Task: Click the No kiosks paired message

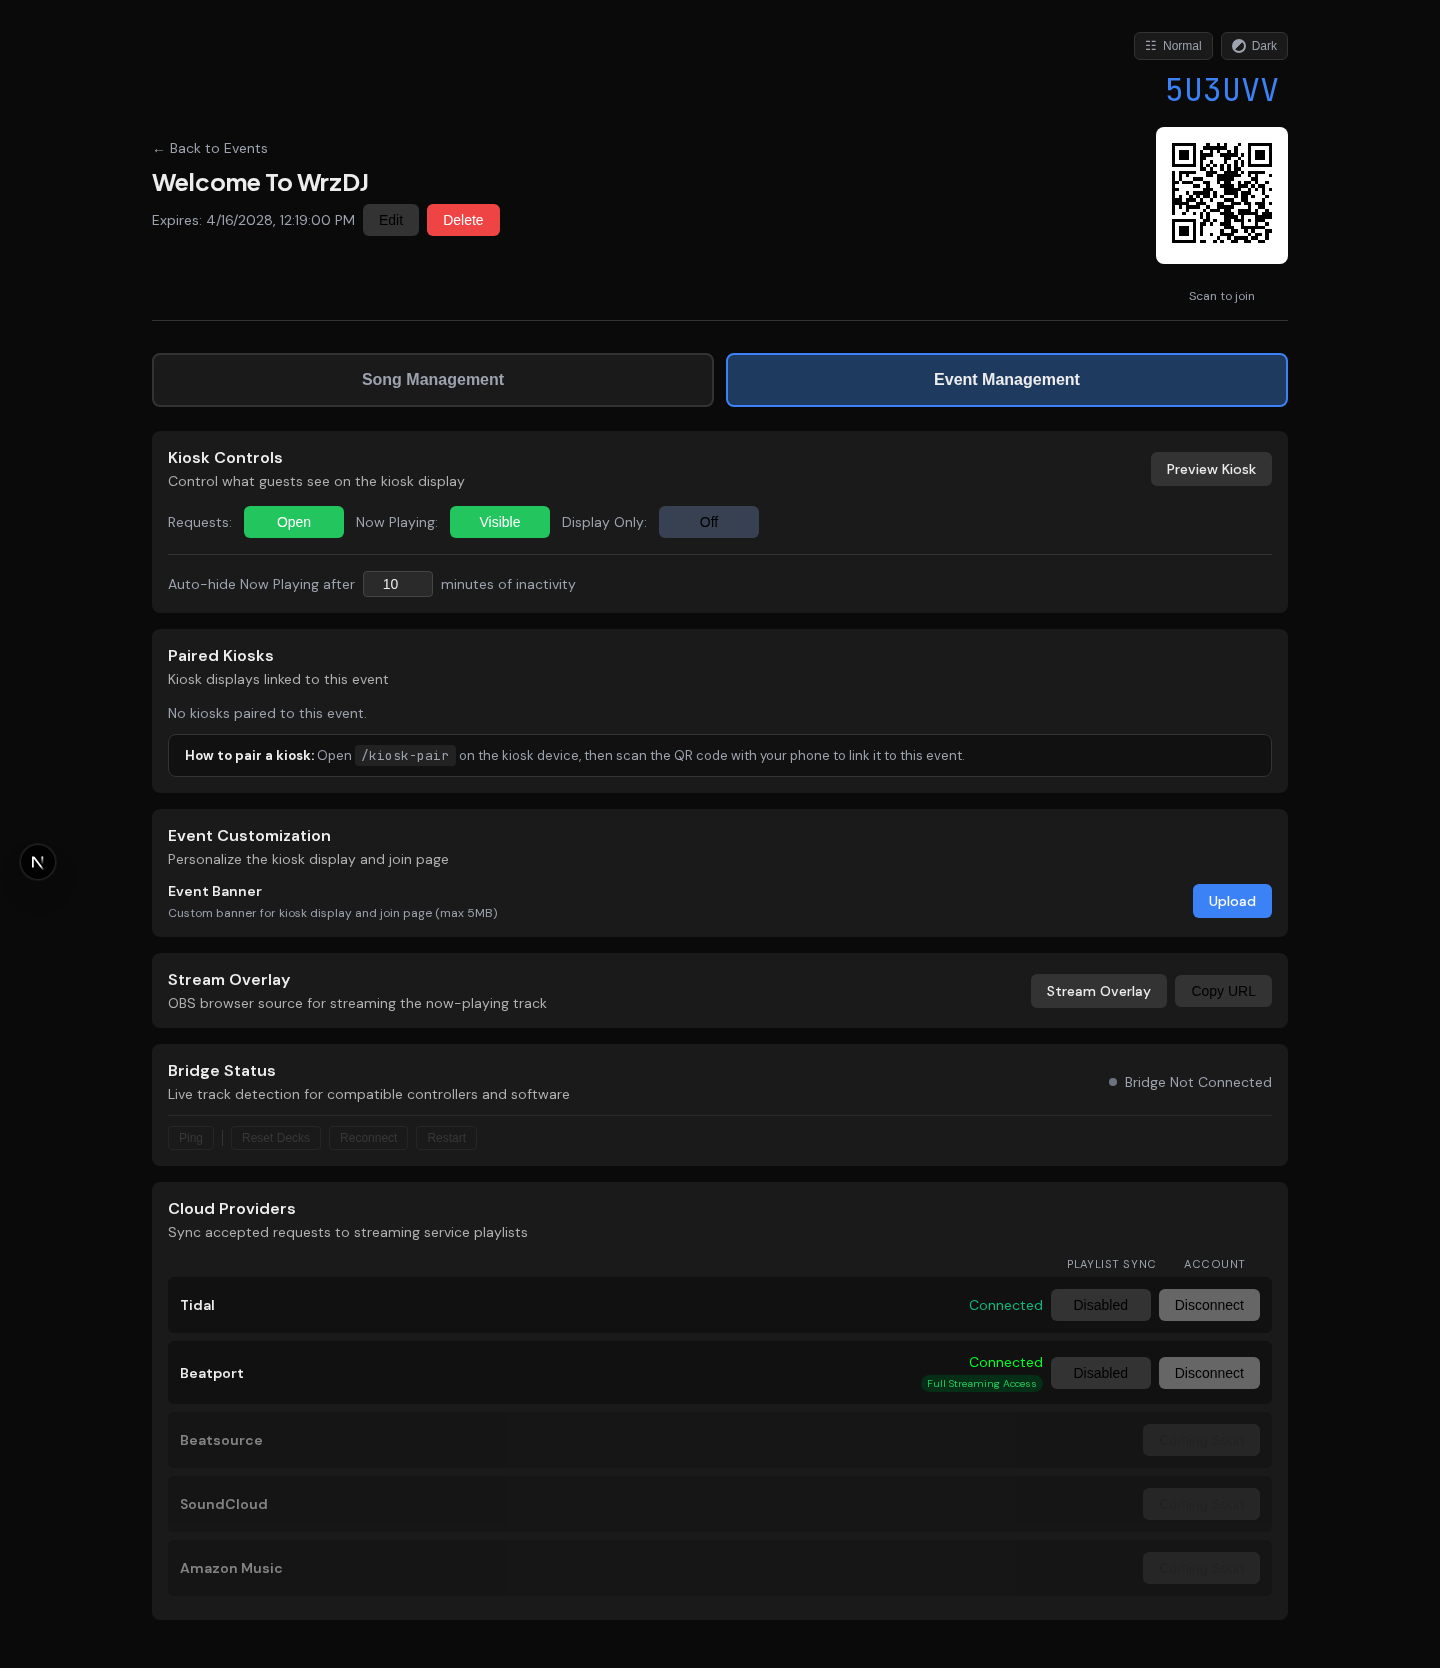Action: [267, 713]
